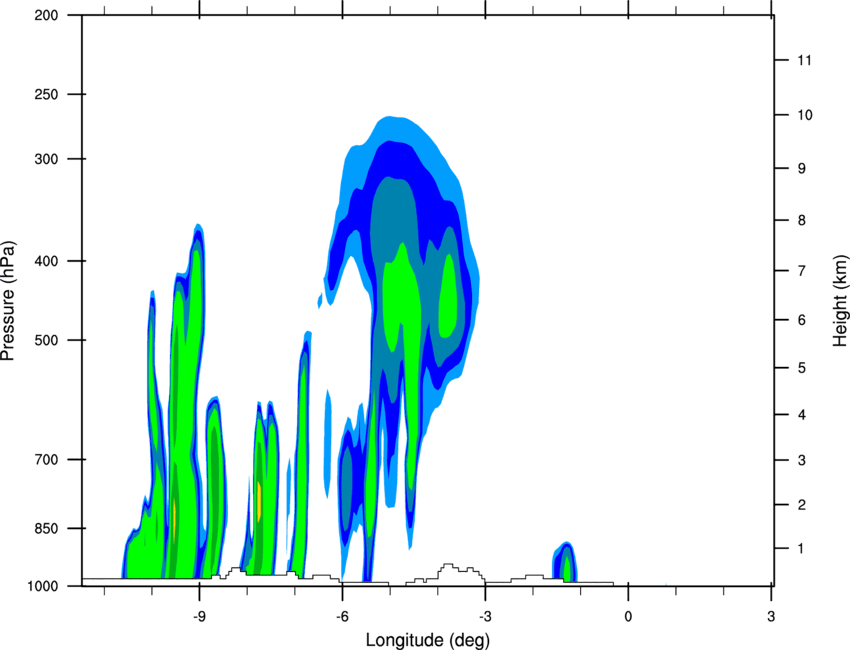Click the small isolated cloud near longitude -1

[x=565, y=562]
